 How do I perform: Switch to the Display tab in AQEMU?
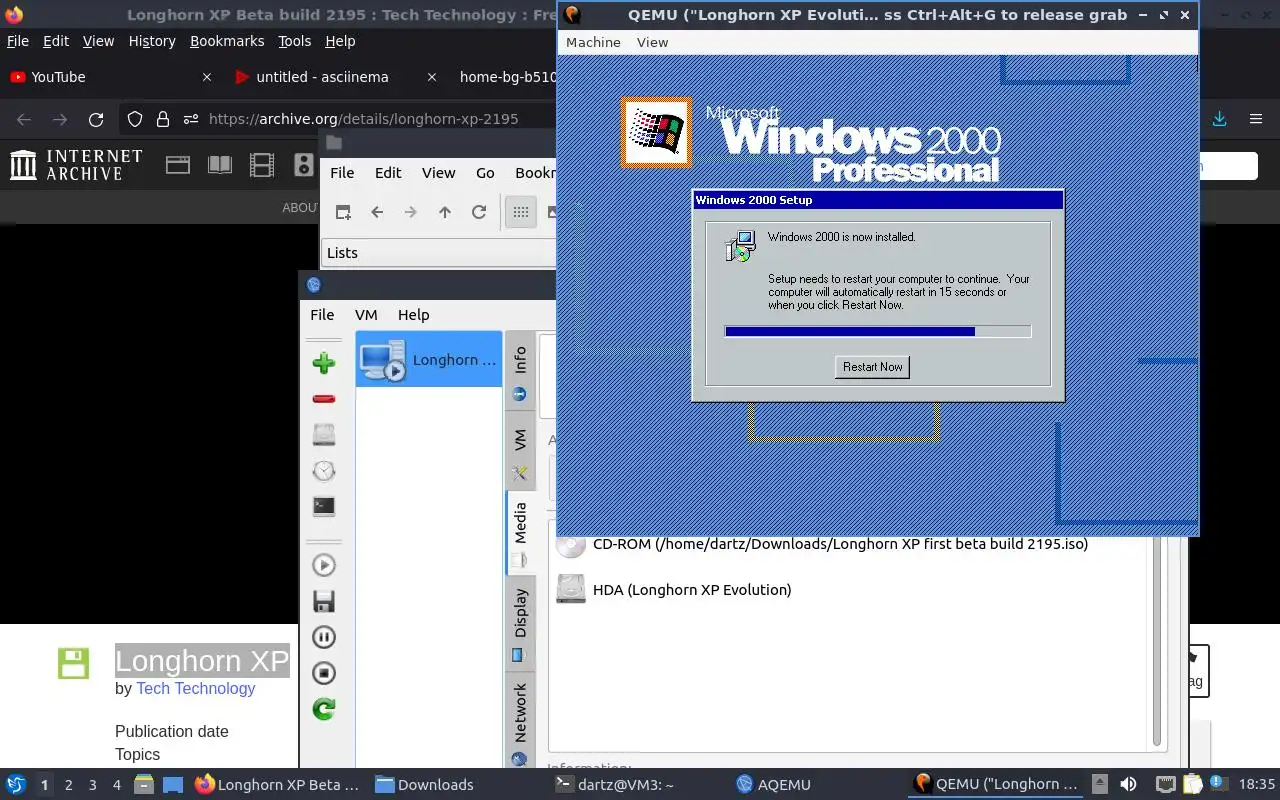[x=520, y=624]
